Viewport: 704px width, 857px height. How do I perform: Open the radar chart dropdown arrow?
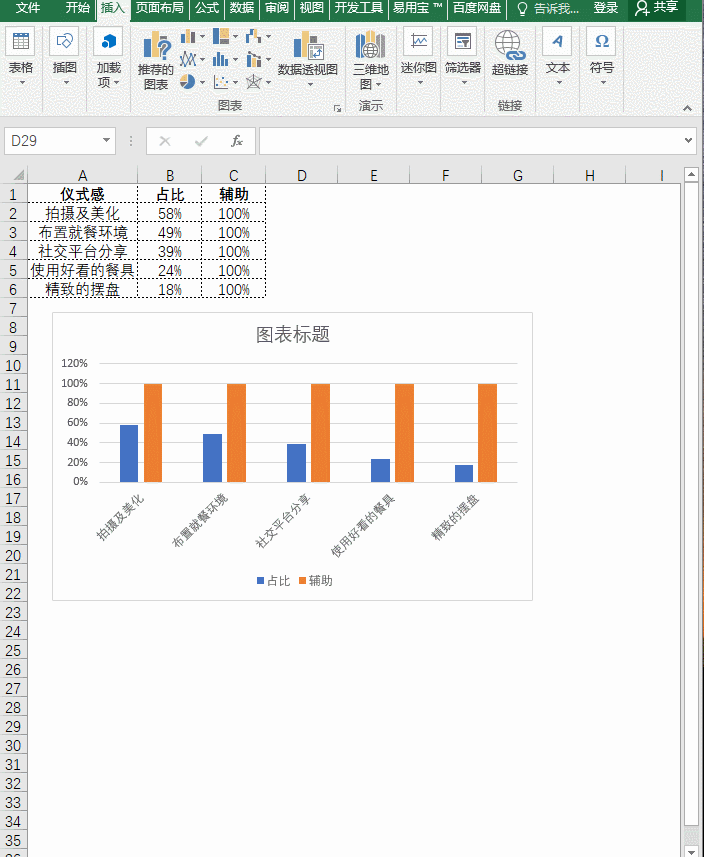coord(268,83)
